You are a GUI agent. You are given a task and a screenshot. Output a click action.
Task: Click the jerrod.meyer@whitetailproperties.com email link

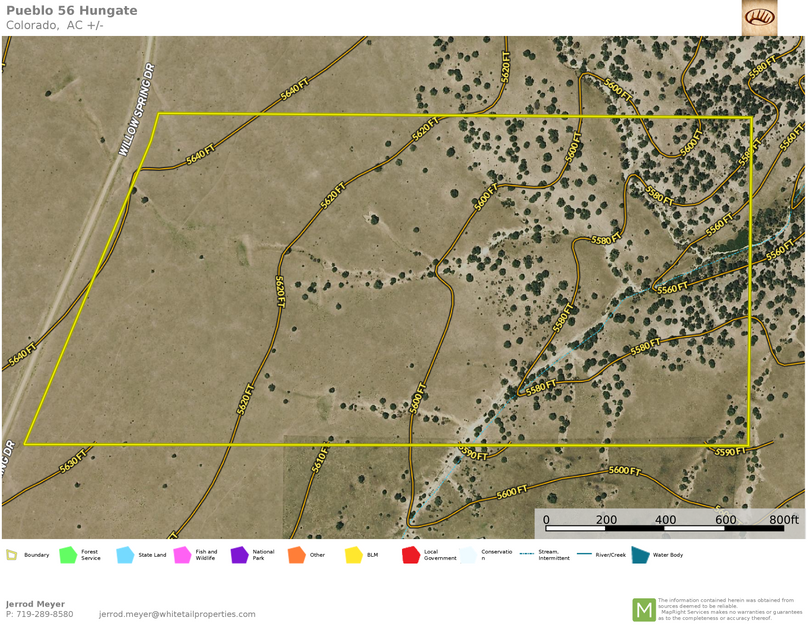click(177, 614)
